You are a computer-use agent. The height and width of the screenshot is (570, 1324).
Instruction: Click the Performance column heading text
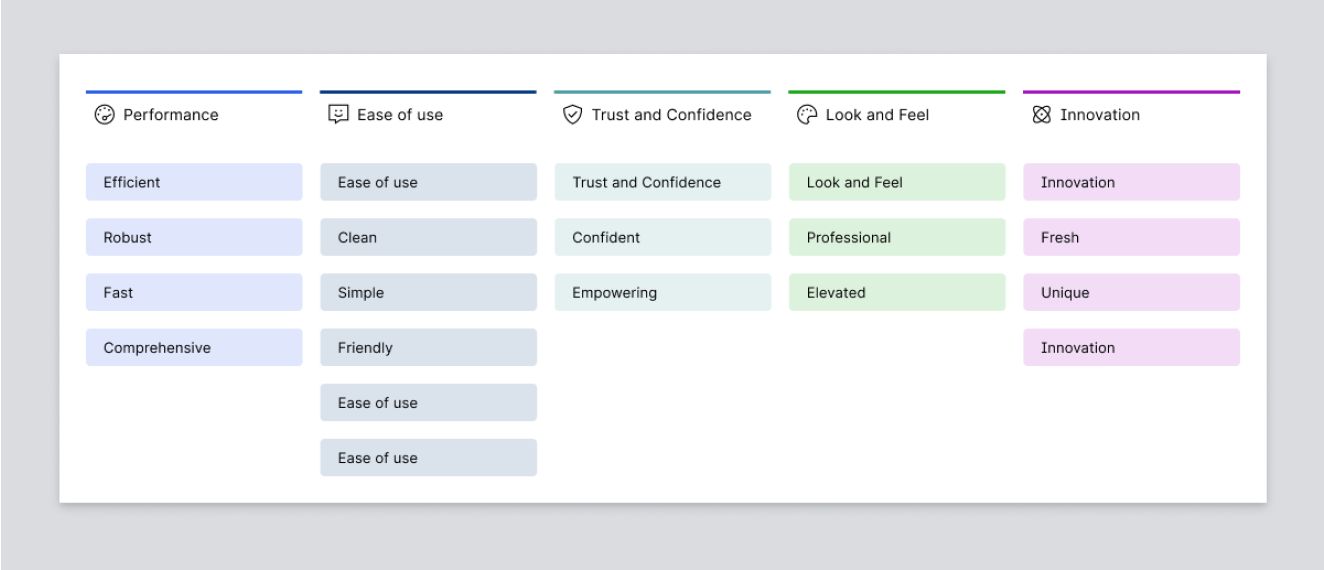point(170,115)
